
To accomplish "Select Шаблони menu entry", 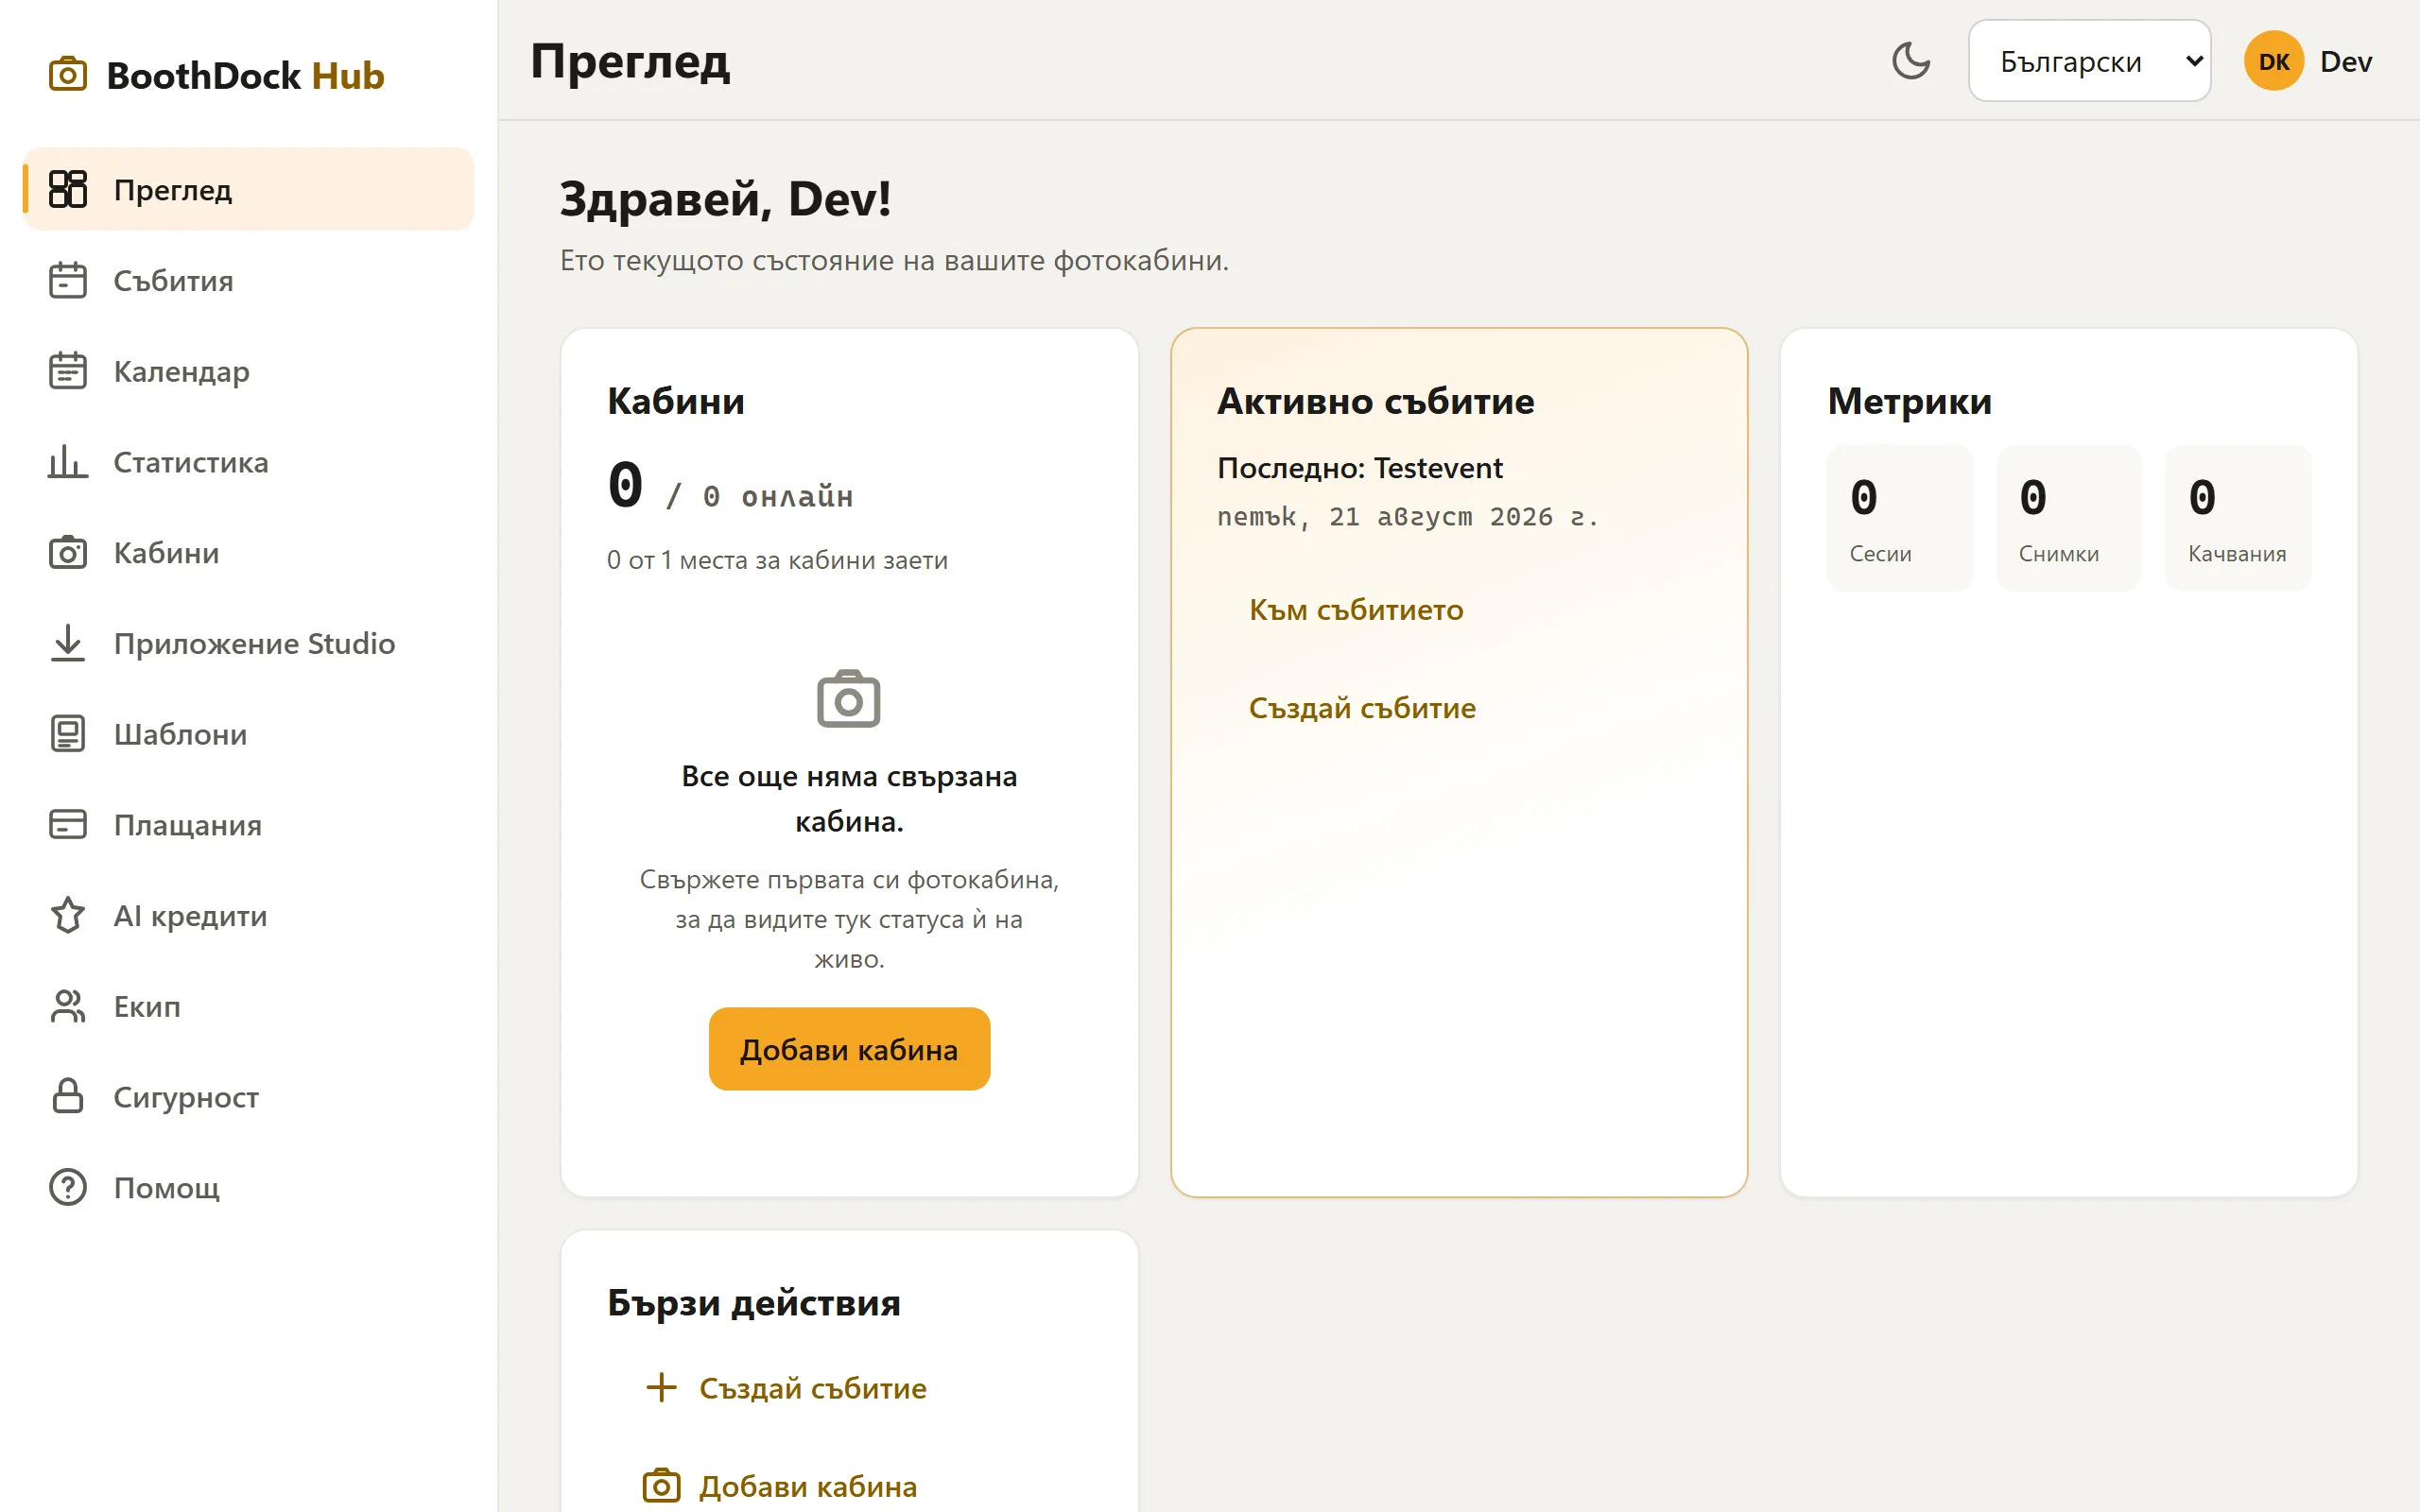I will (249, 734).
